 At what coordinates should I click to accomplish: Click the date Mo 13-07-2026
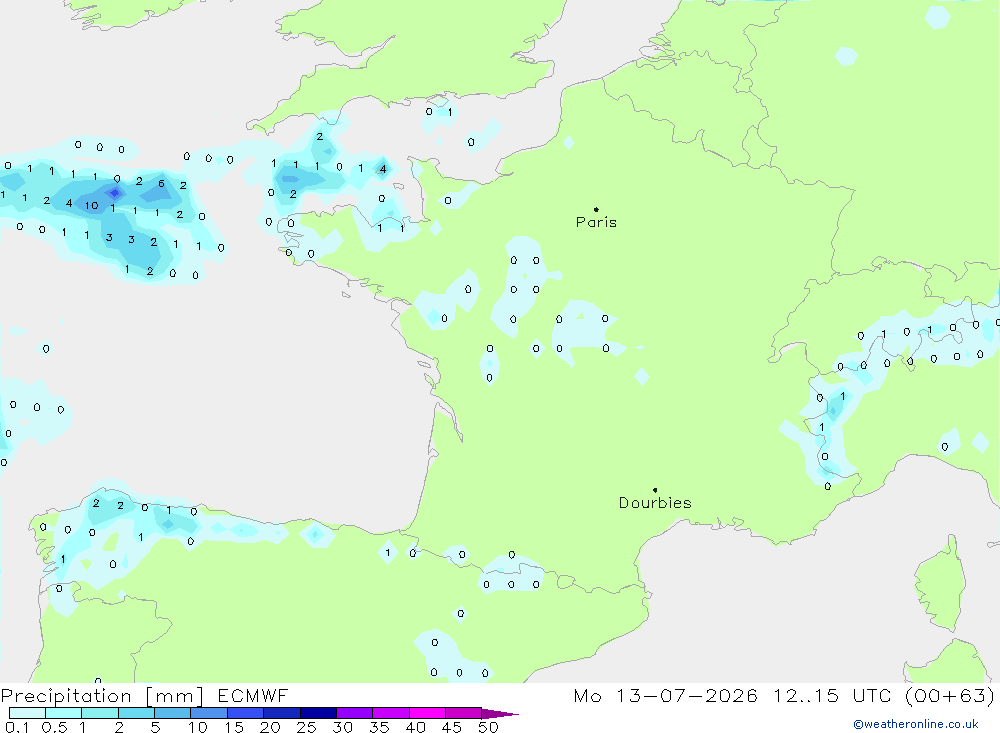tap(666, 696)
